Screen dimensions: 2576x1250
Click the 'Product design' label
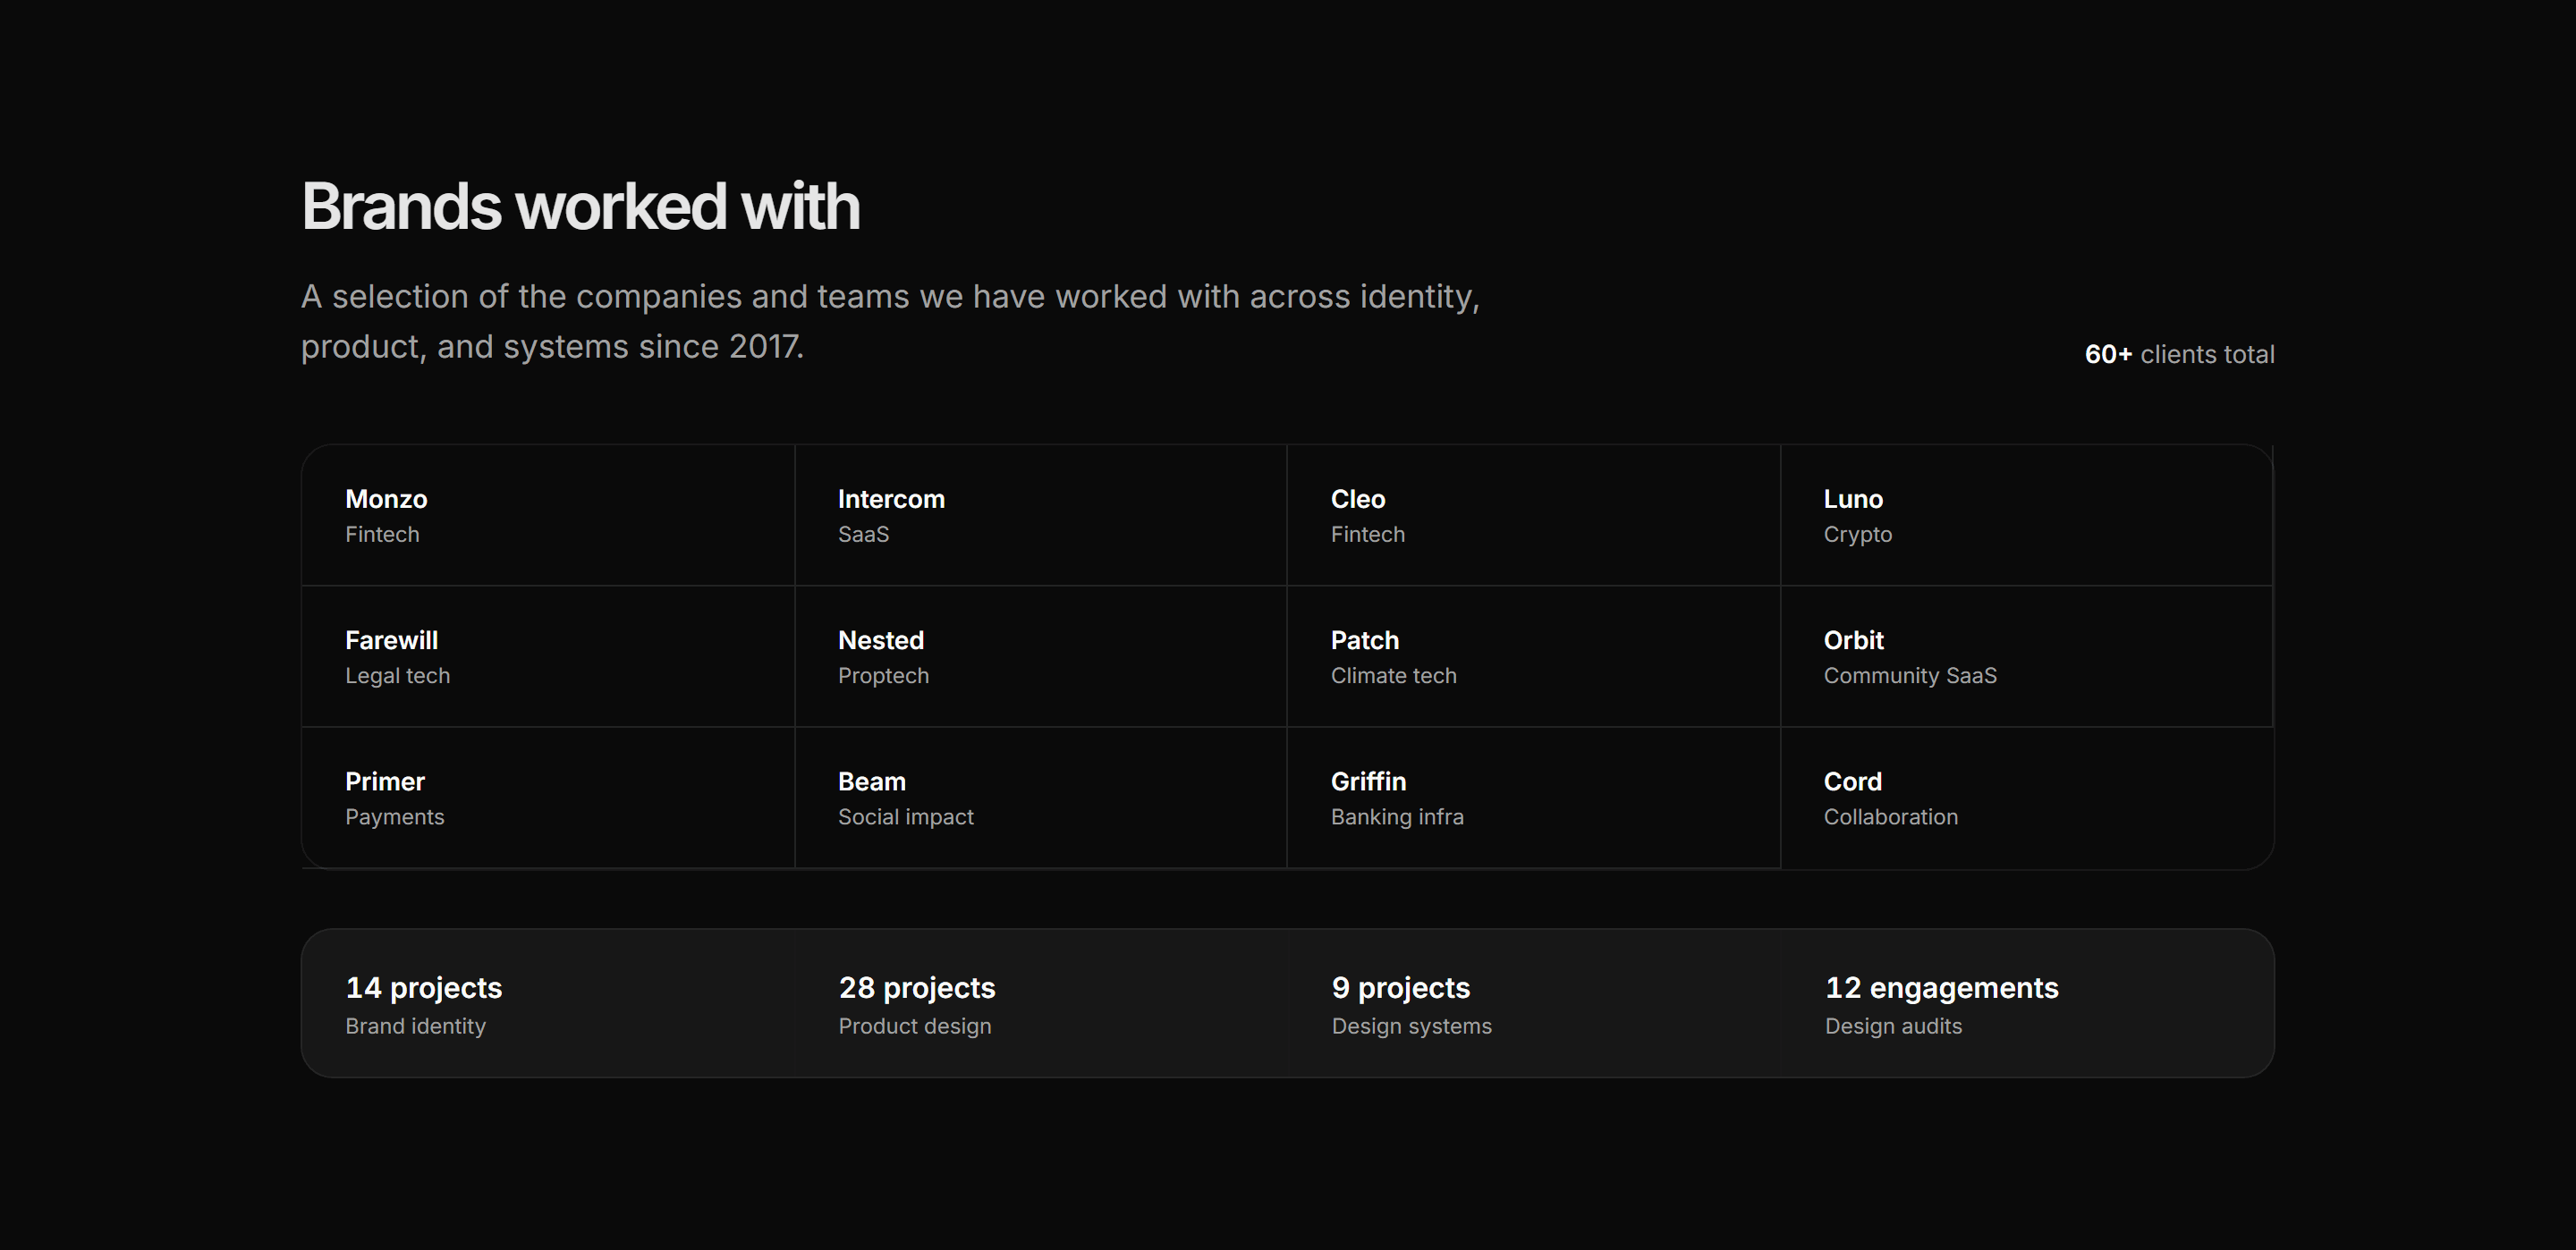point(915,1027)
